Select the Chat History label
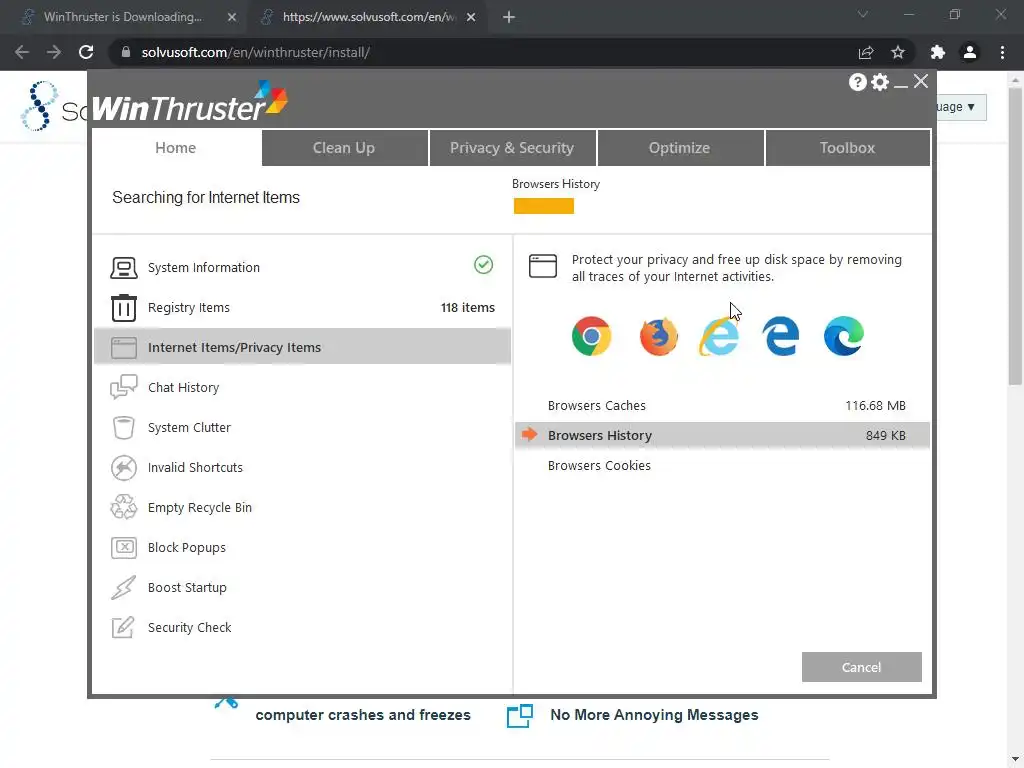Viewport: 1024px width, 768px height. pos(184,387)
